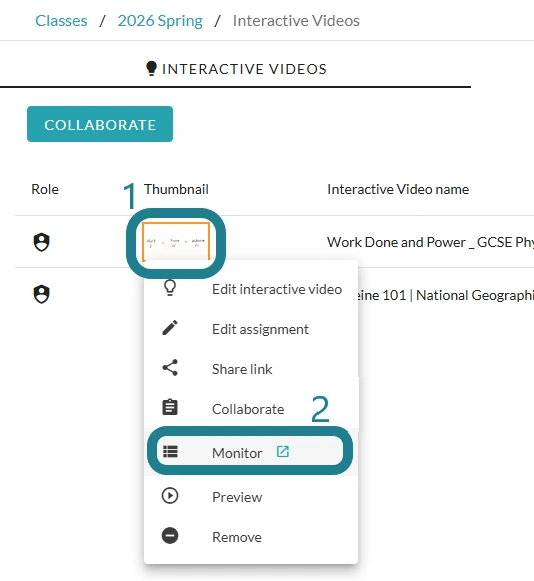Choose Edit interactive video from the menu
This screenshot has height=581, width=534.
(x=251, y=289)
